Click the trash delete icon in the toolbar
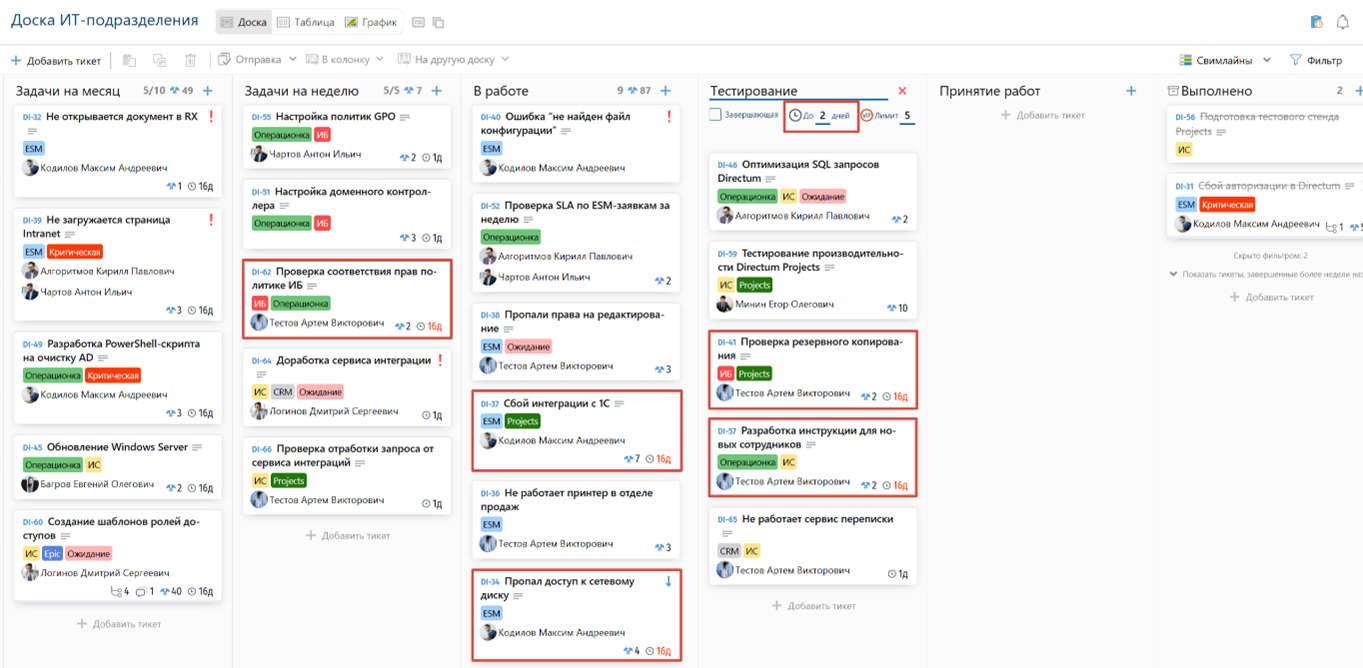This screenshot has width=1363, height=668. click(188, 59)
